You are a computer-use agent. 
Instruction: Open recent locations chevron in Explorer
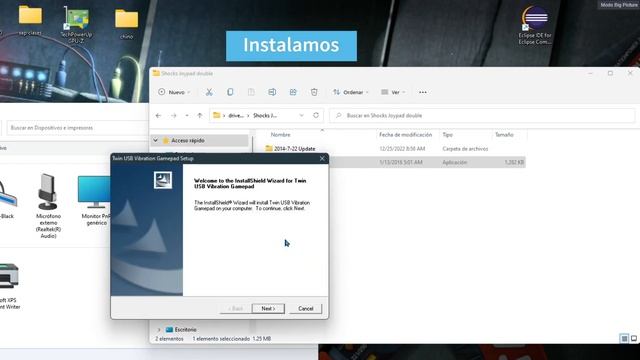click(187, 116)
